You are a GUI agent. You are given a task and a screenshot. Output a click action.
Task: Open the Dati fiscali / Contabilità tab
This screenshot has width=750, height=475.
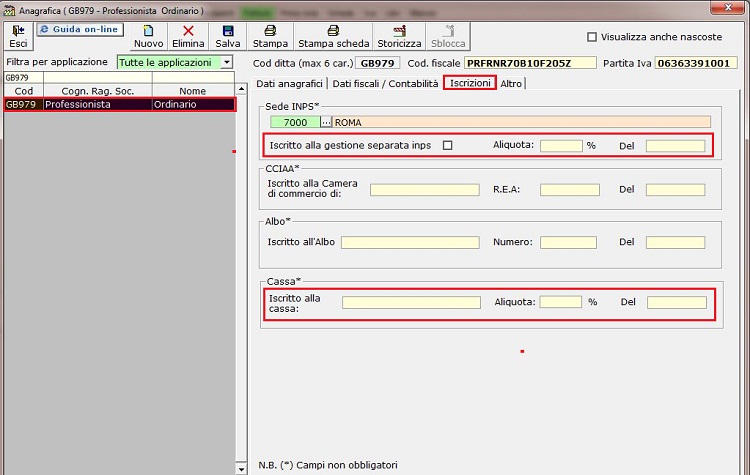click(385, 84)
